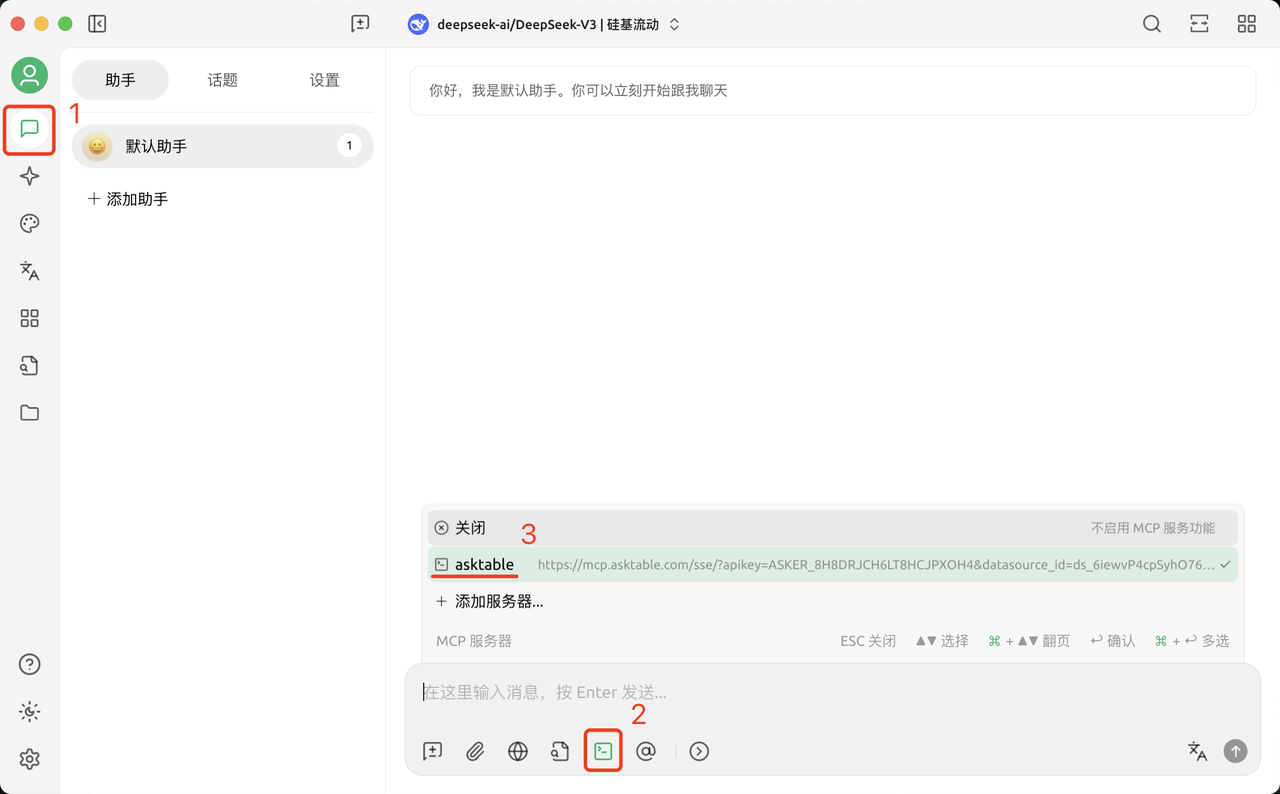The width and height of the screenshot is (1280, 794).
Task: Create new topic from title bar icon
Action: coord(360,24)
